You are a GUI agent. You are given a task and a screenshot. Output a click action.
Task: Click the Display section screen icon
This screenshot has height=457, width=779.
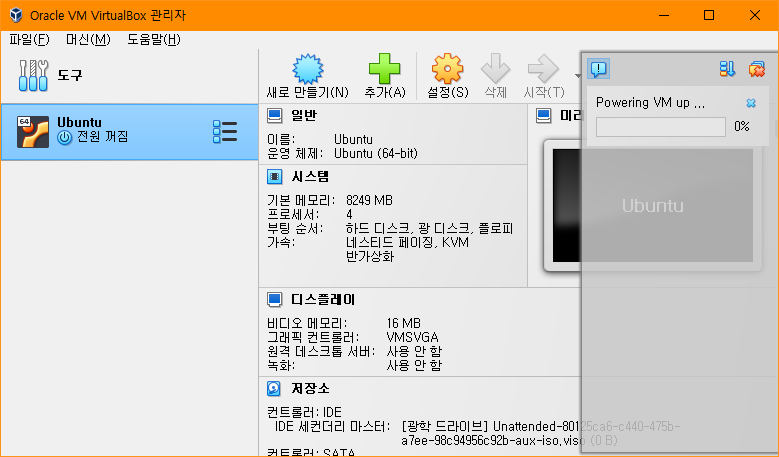pos(274,300)
